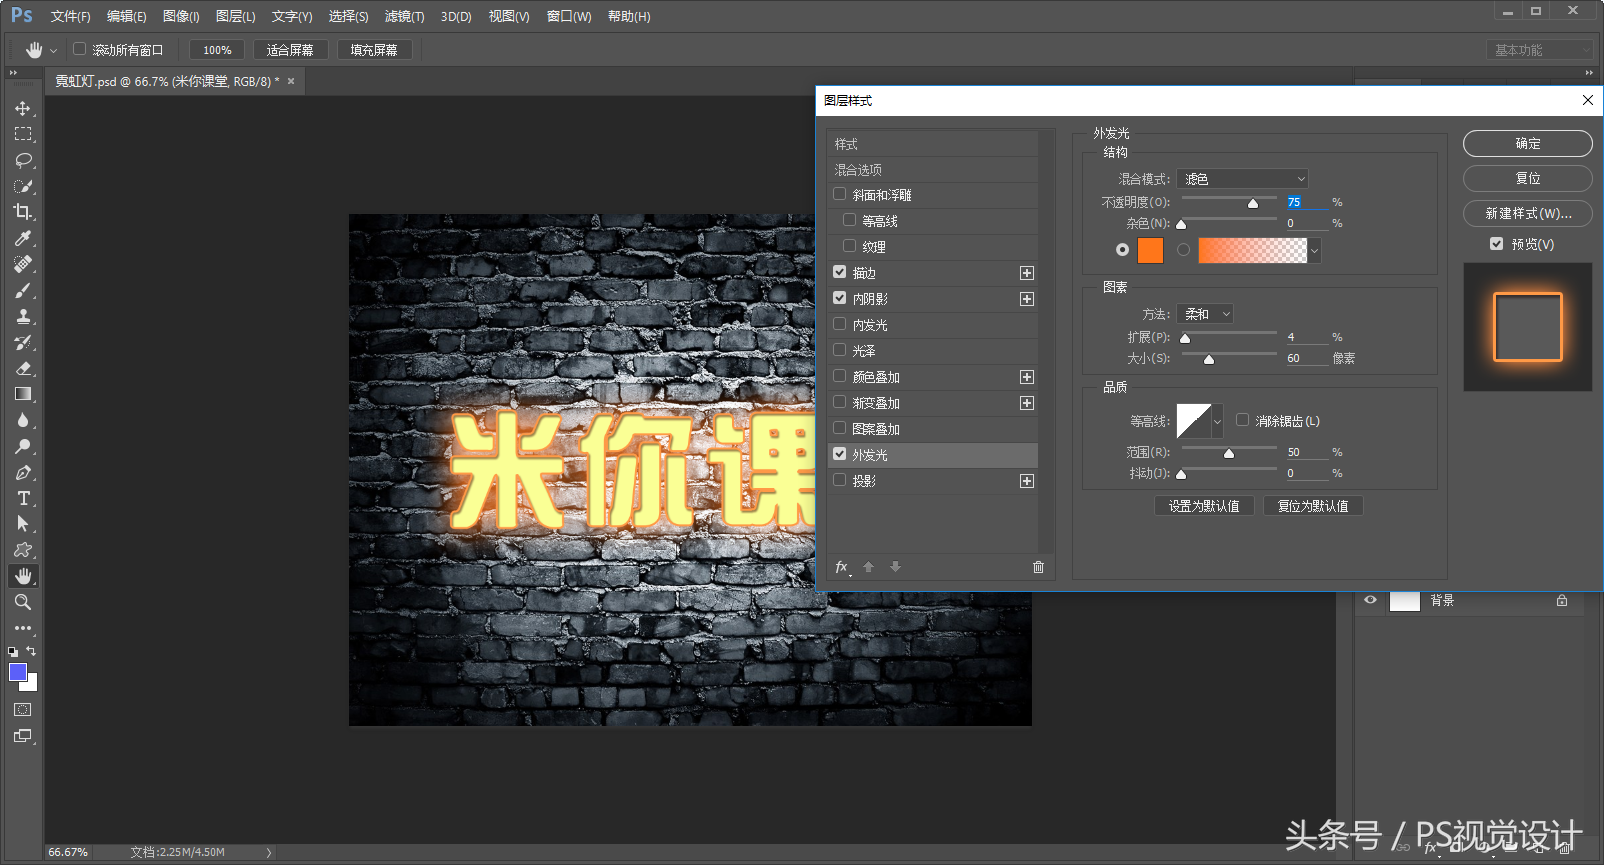This screenshot has width=1604, height=865.
Task: Open the 图层 menu
Action: tap(235, 17)
